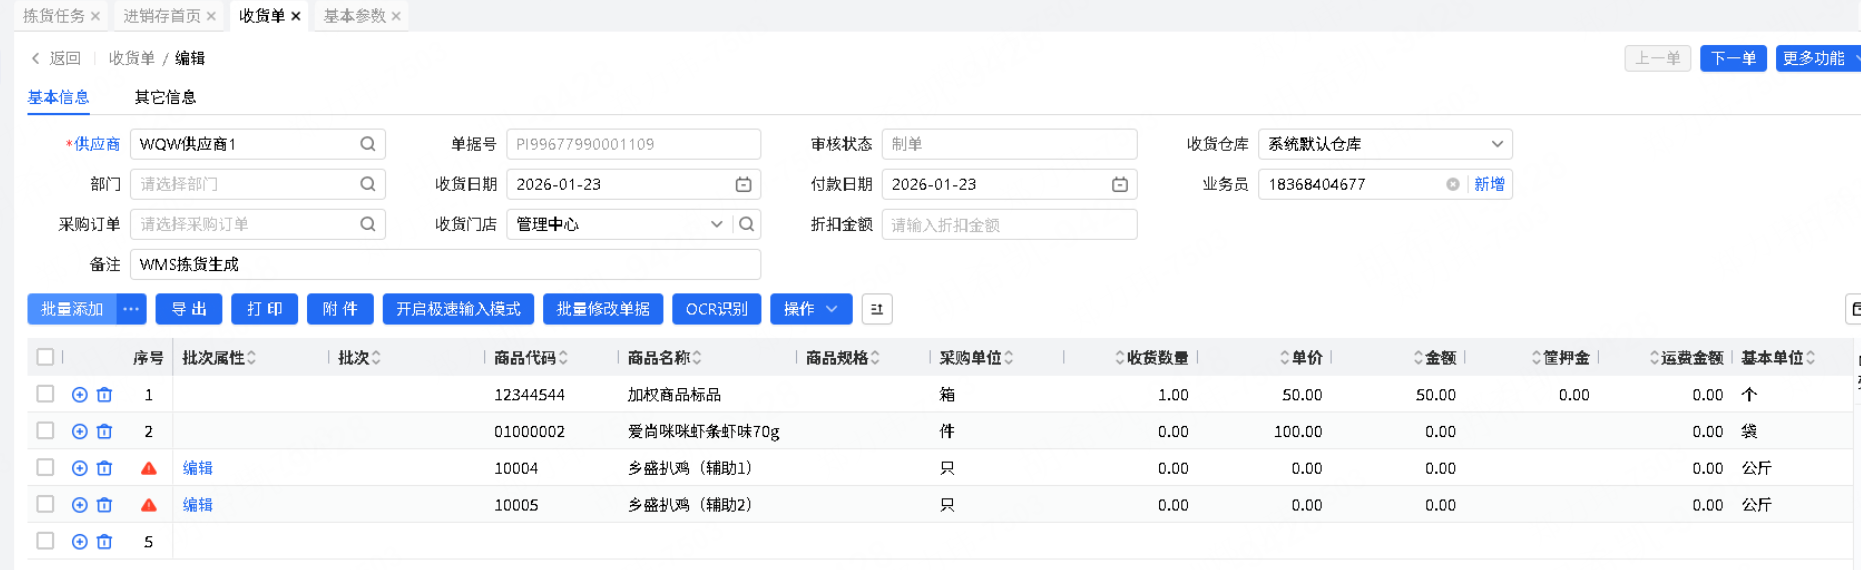This screenshot has height=570, width=1861.
Task: Open the receipt date calendar picker
Action: tap(743, 184)
